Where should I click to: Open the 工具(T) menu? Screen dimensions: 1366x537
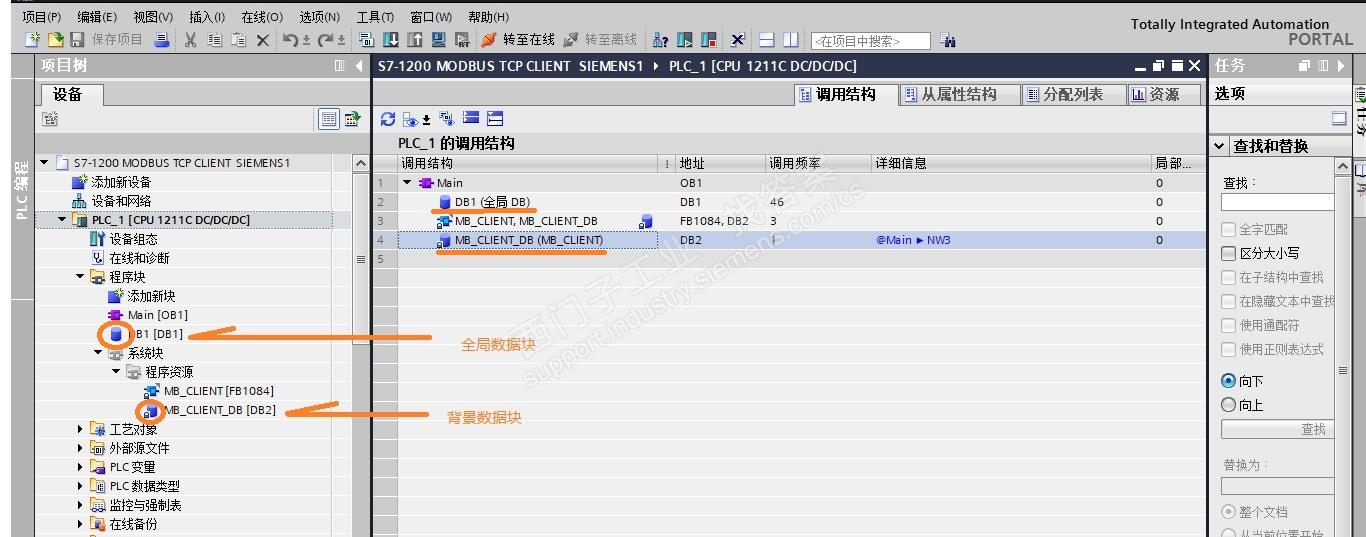pyautogui.click(x=377, y=17)
